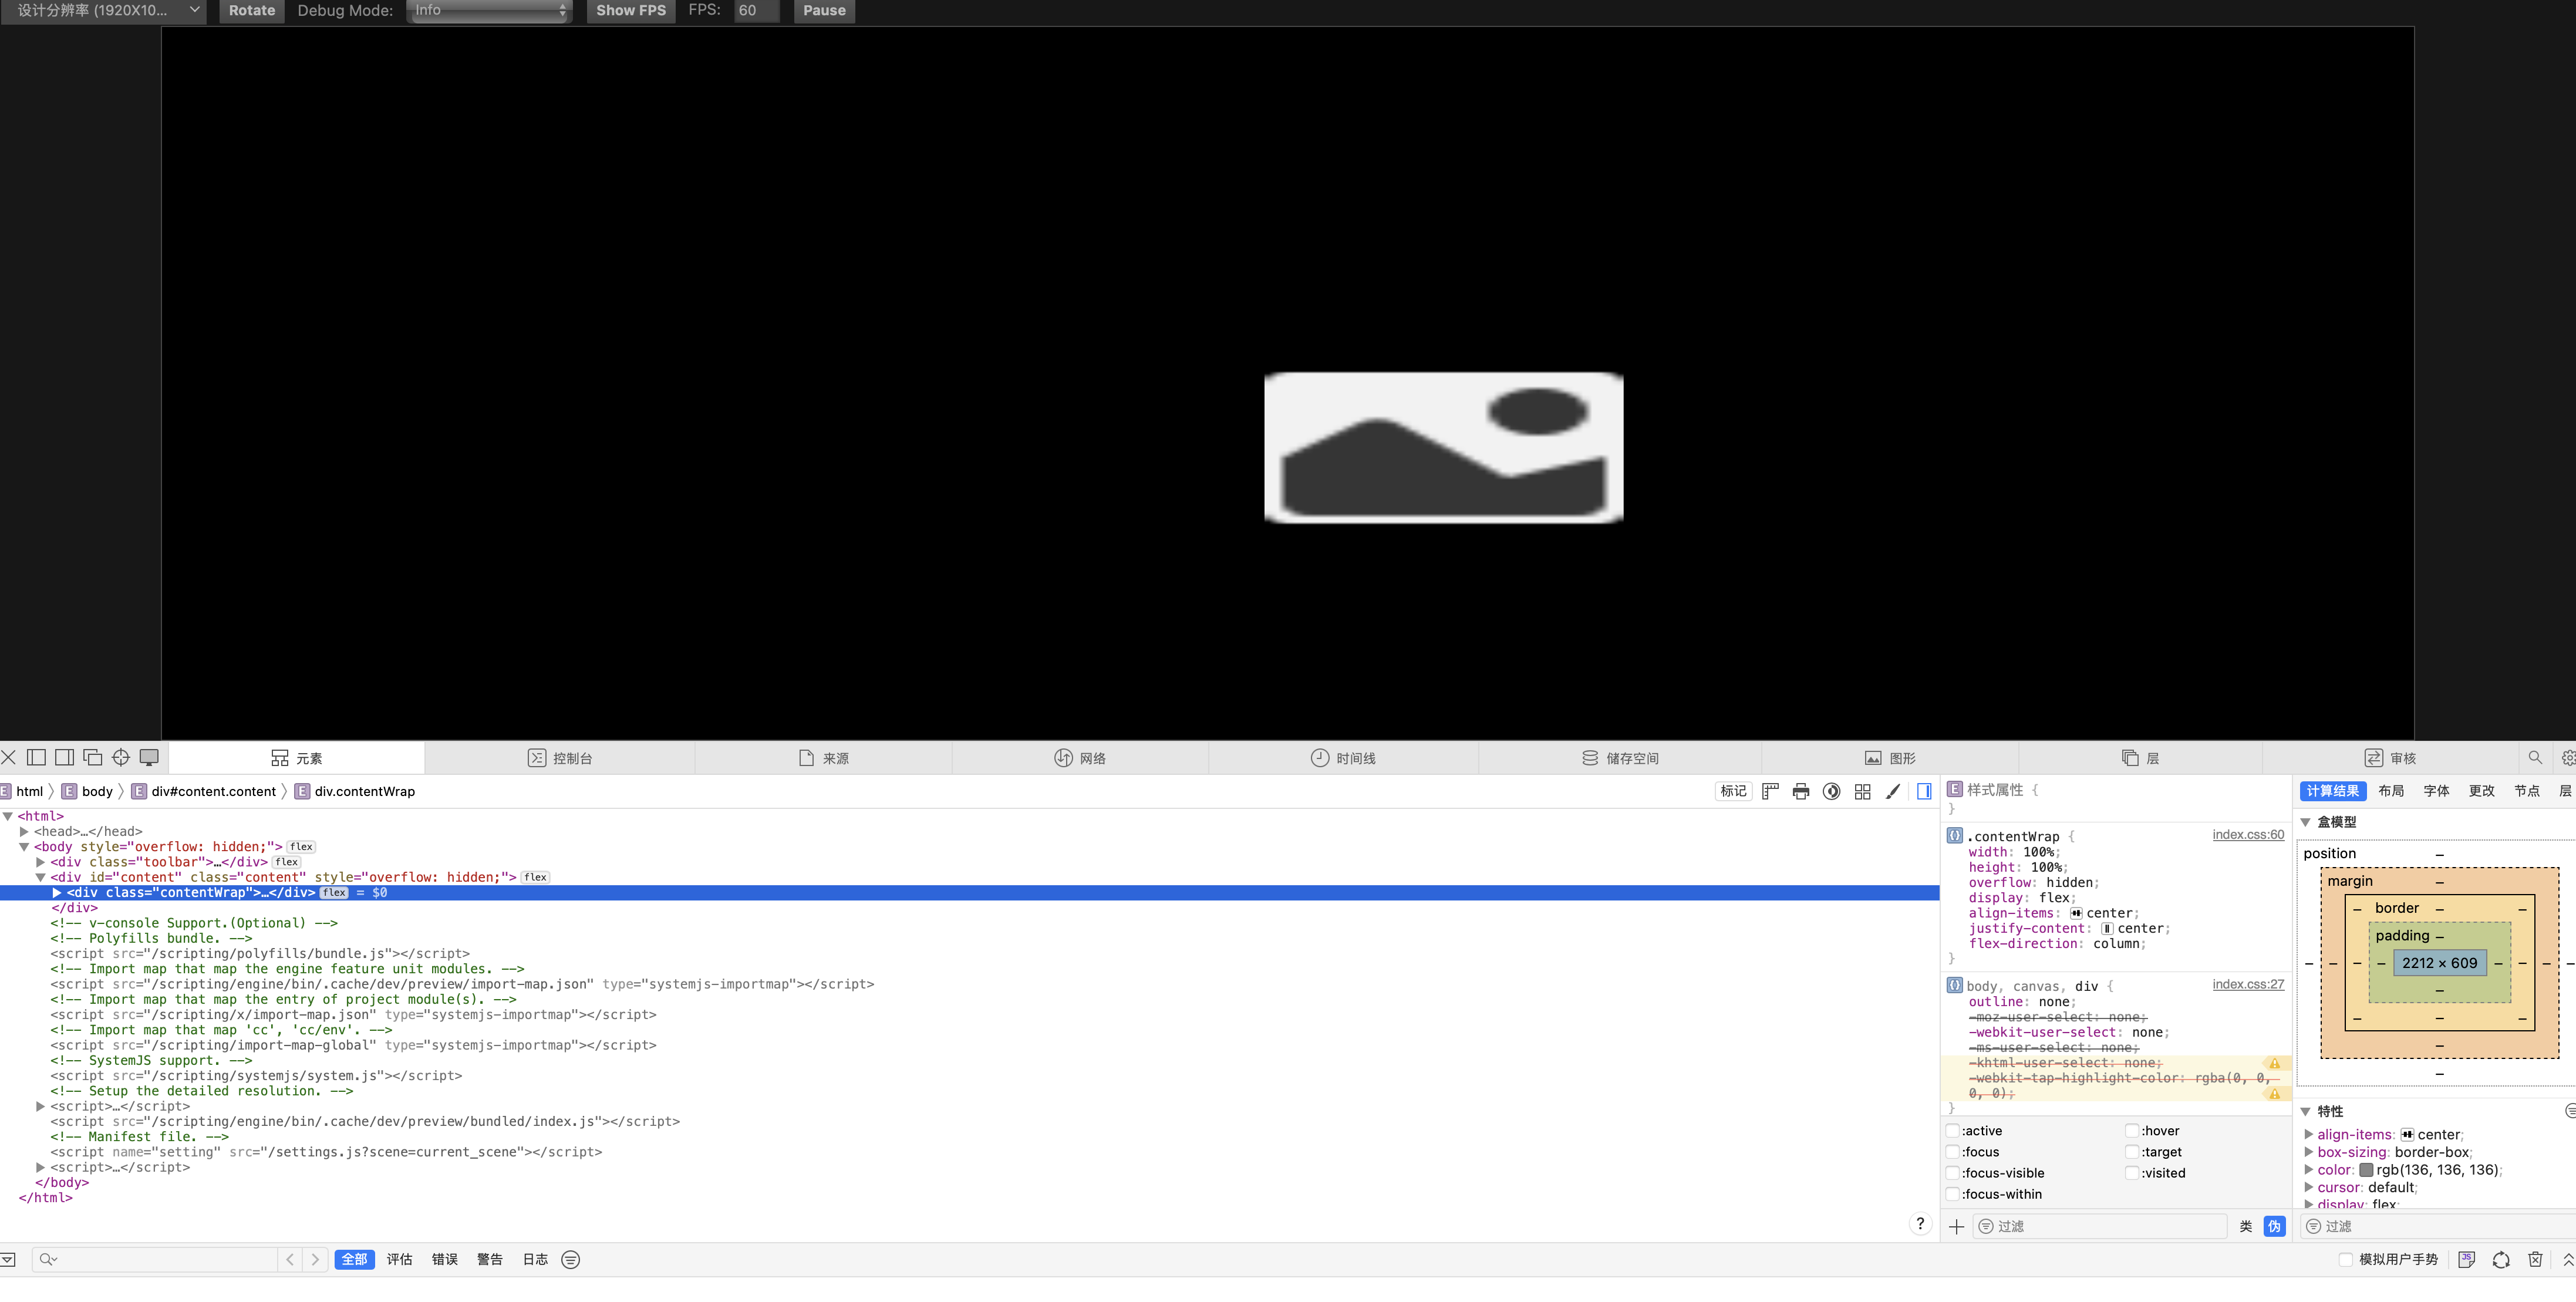Screen dimensions: 2576x1302
Task: Click the print styles printer icon
Action: (1801, 791)
